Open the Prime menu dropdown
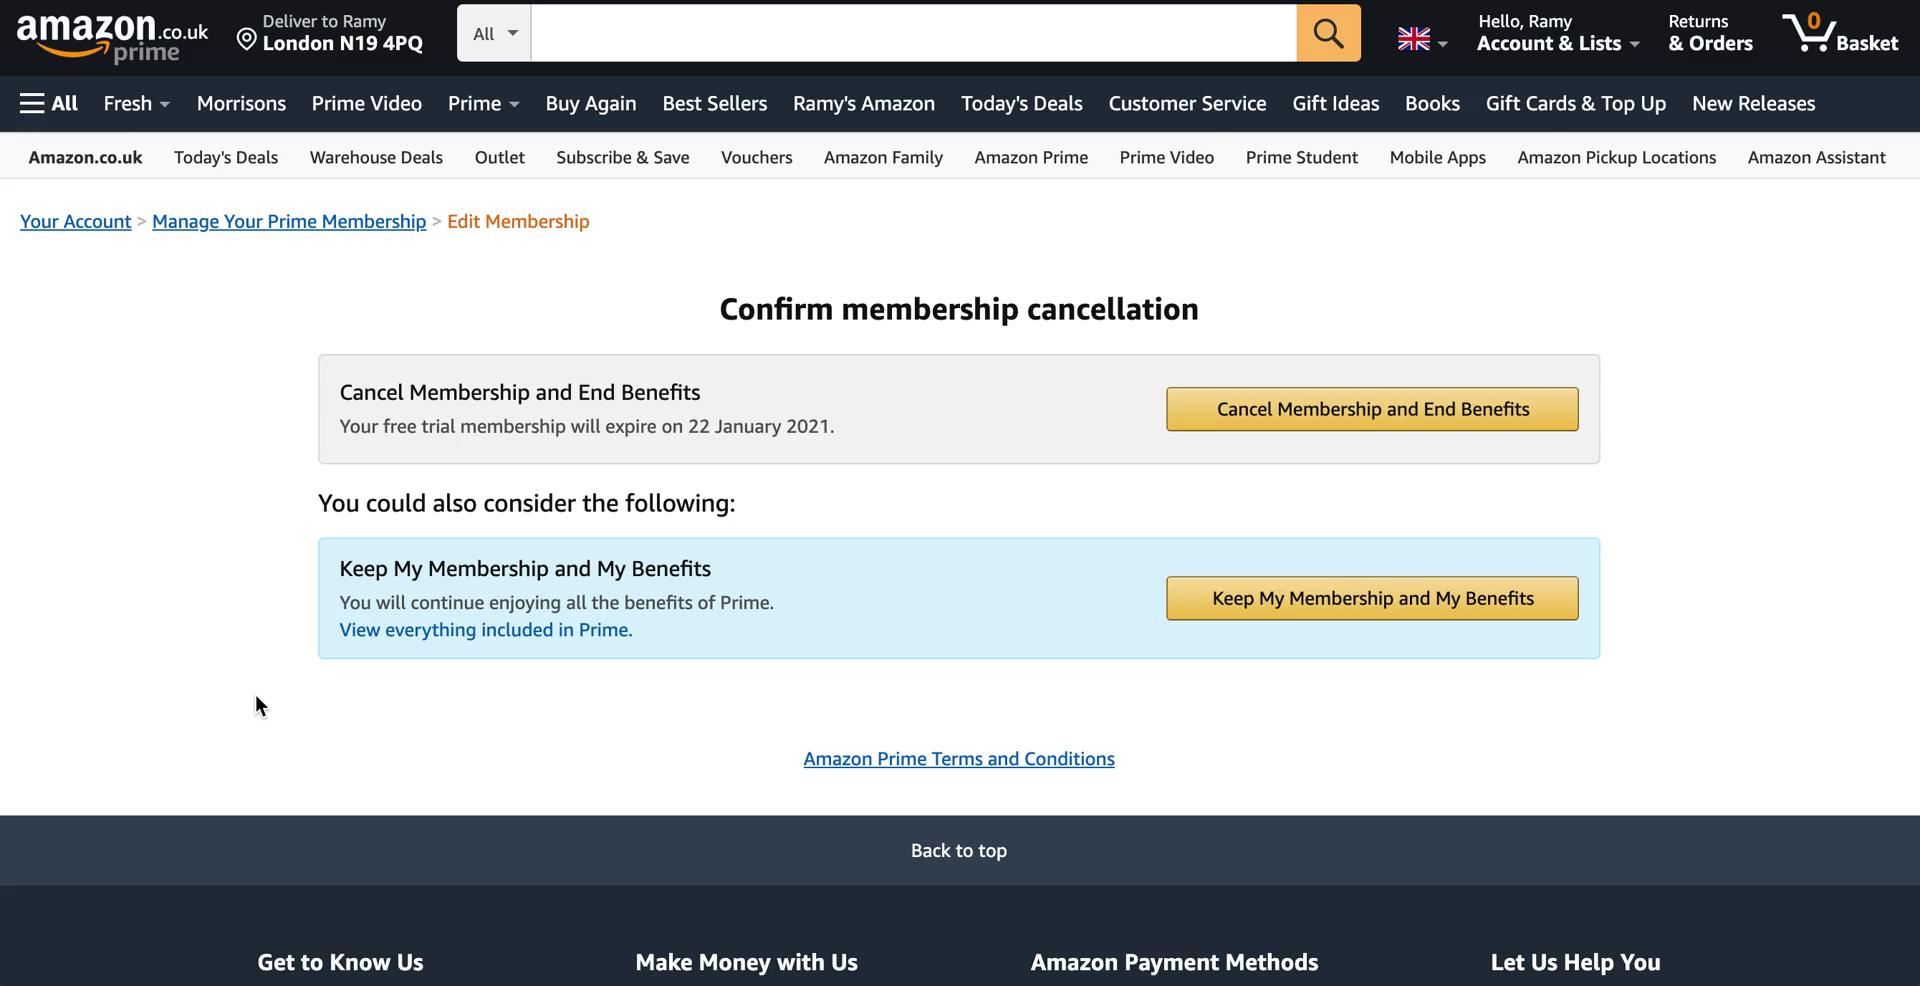 [x=482, y=103]
